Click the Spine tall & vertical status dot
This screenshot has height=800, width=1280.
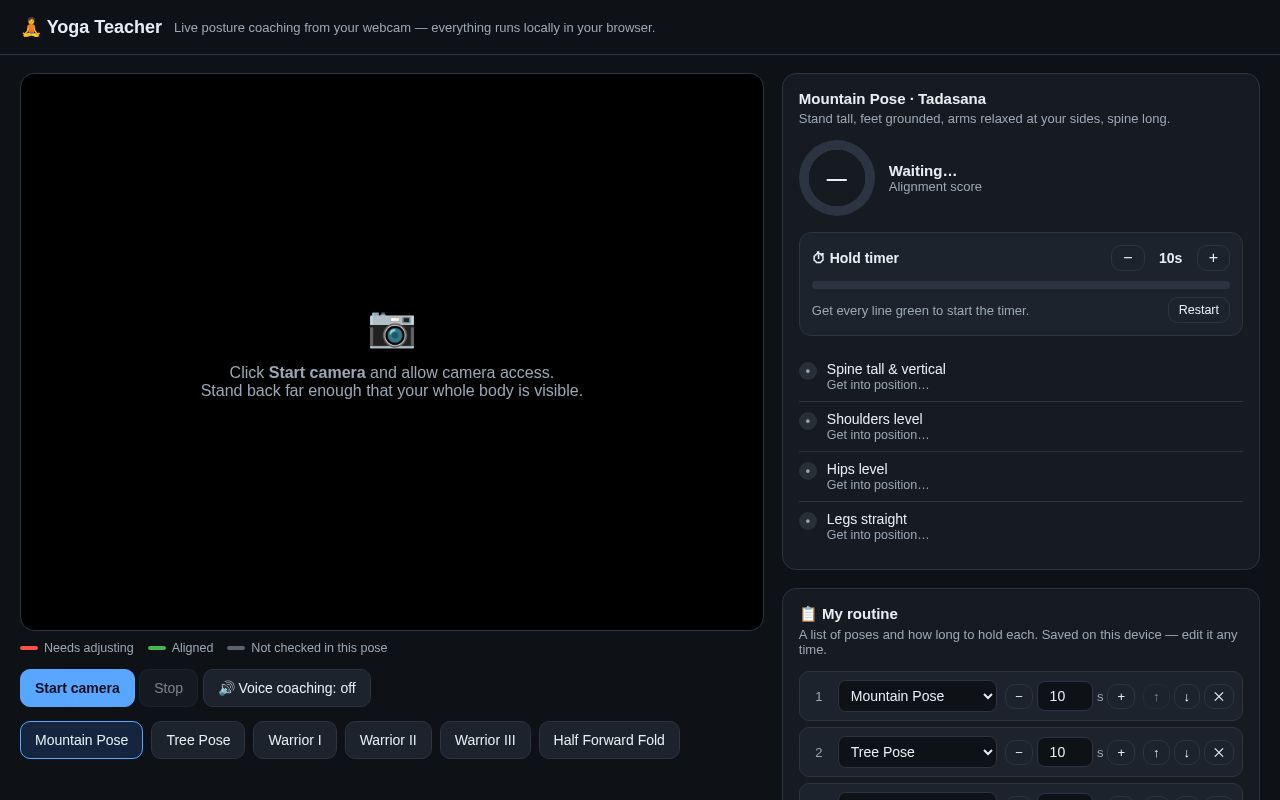point(808,371)
